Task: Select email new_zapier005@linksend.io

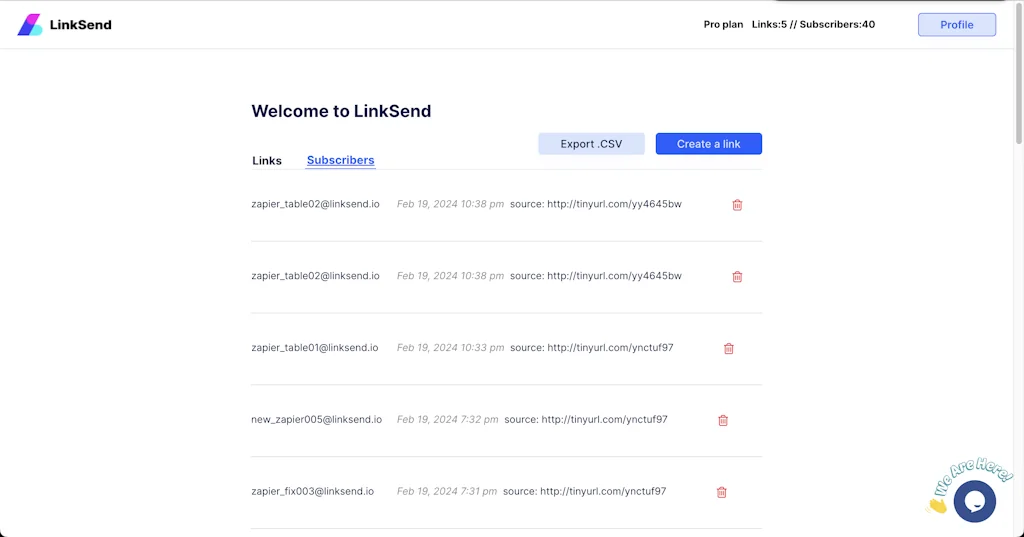Action: point(317,419)
